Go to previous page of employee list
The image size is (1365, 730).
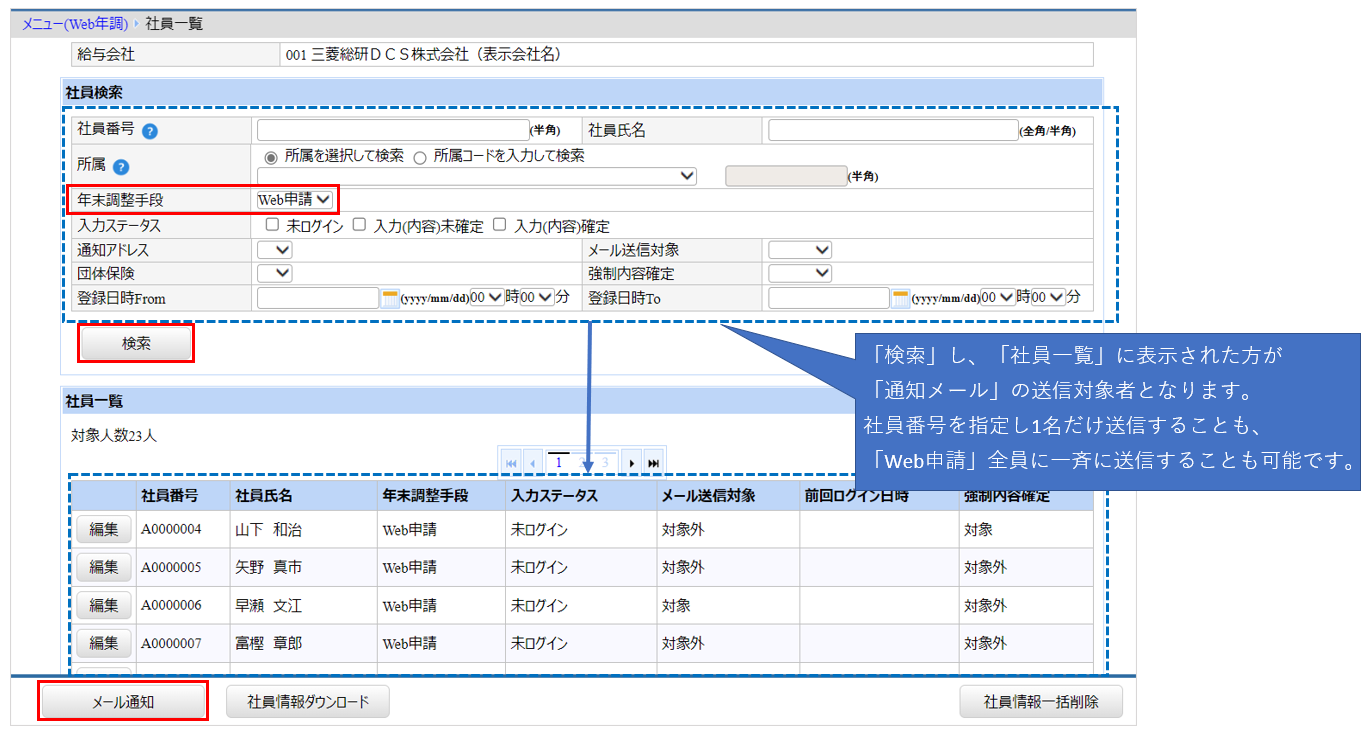point(533,463)
